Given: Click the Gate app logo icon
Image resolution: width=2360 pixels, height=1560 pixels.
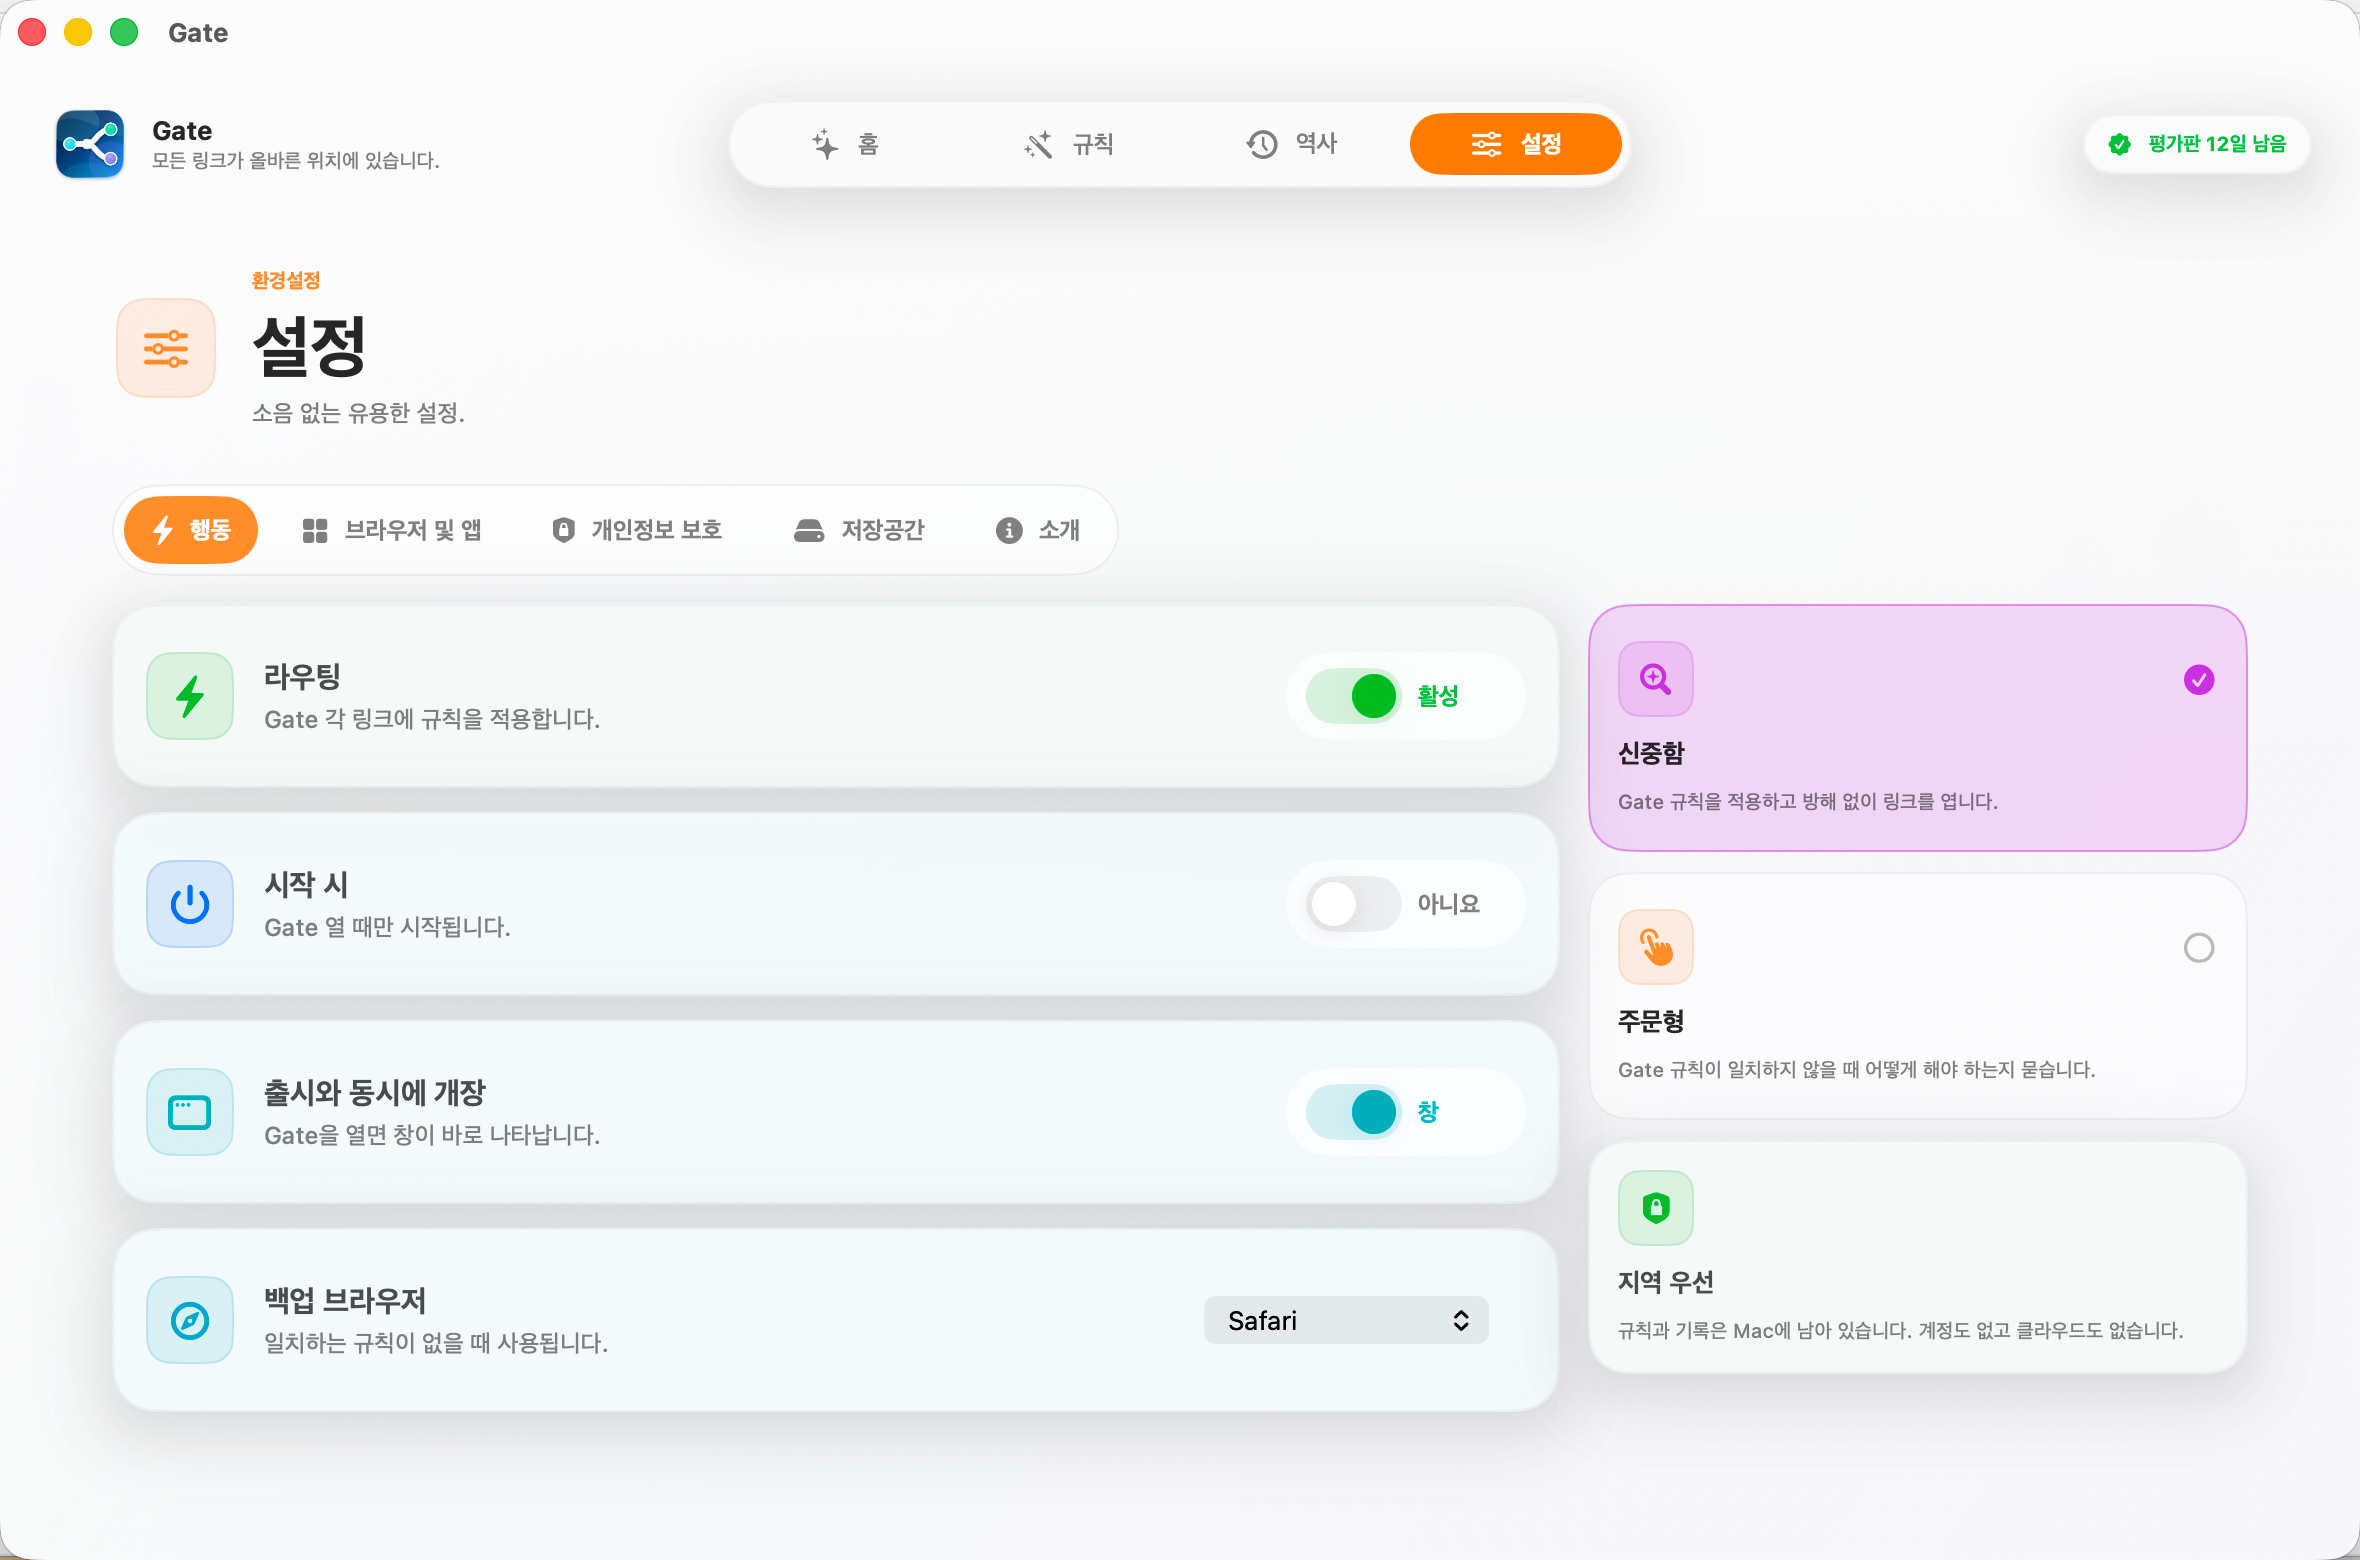Looking at the screenshot, I should [x=90, y=144].
